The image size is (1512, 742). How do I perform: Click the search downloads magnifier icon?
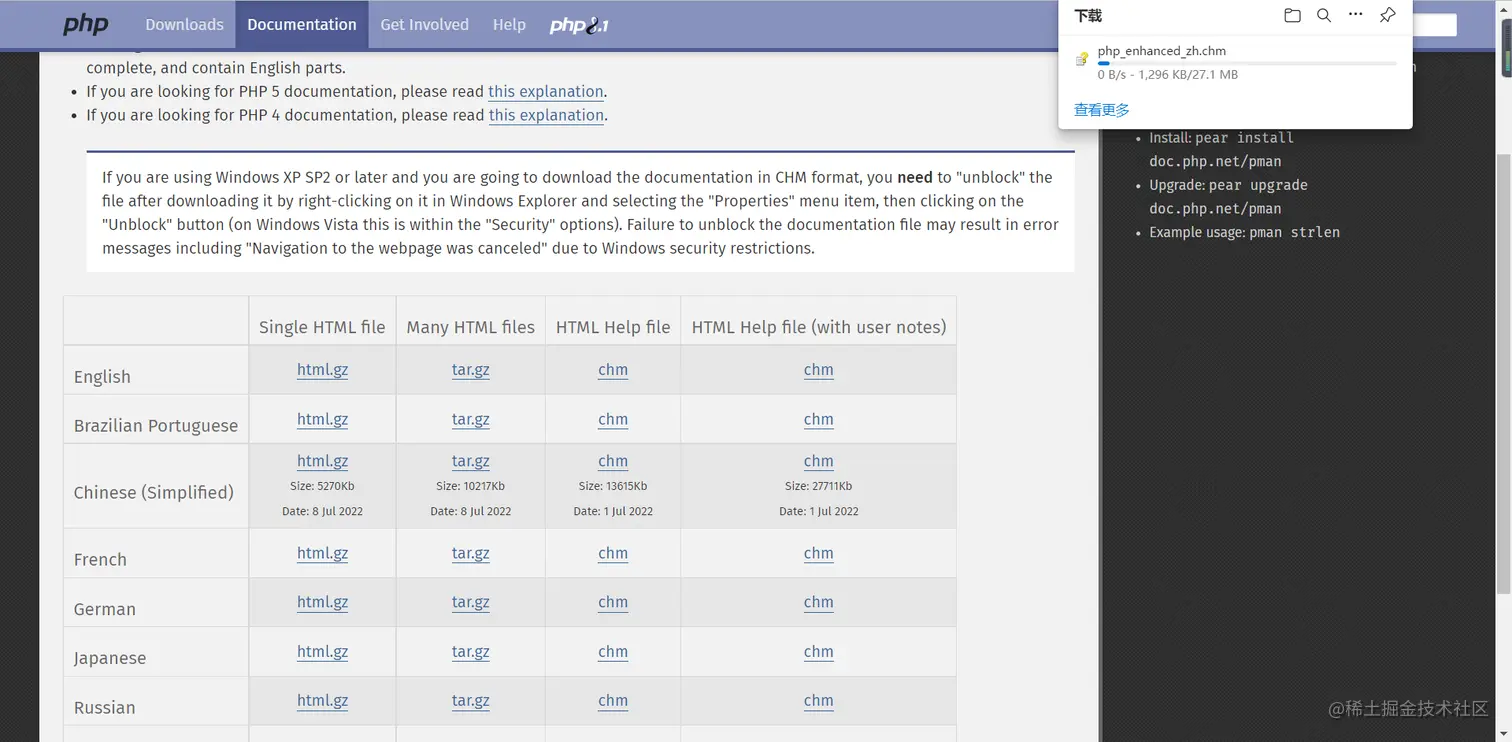(x=1324, y=15)
